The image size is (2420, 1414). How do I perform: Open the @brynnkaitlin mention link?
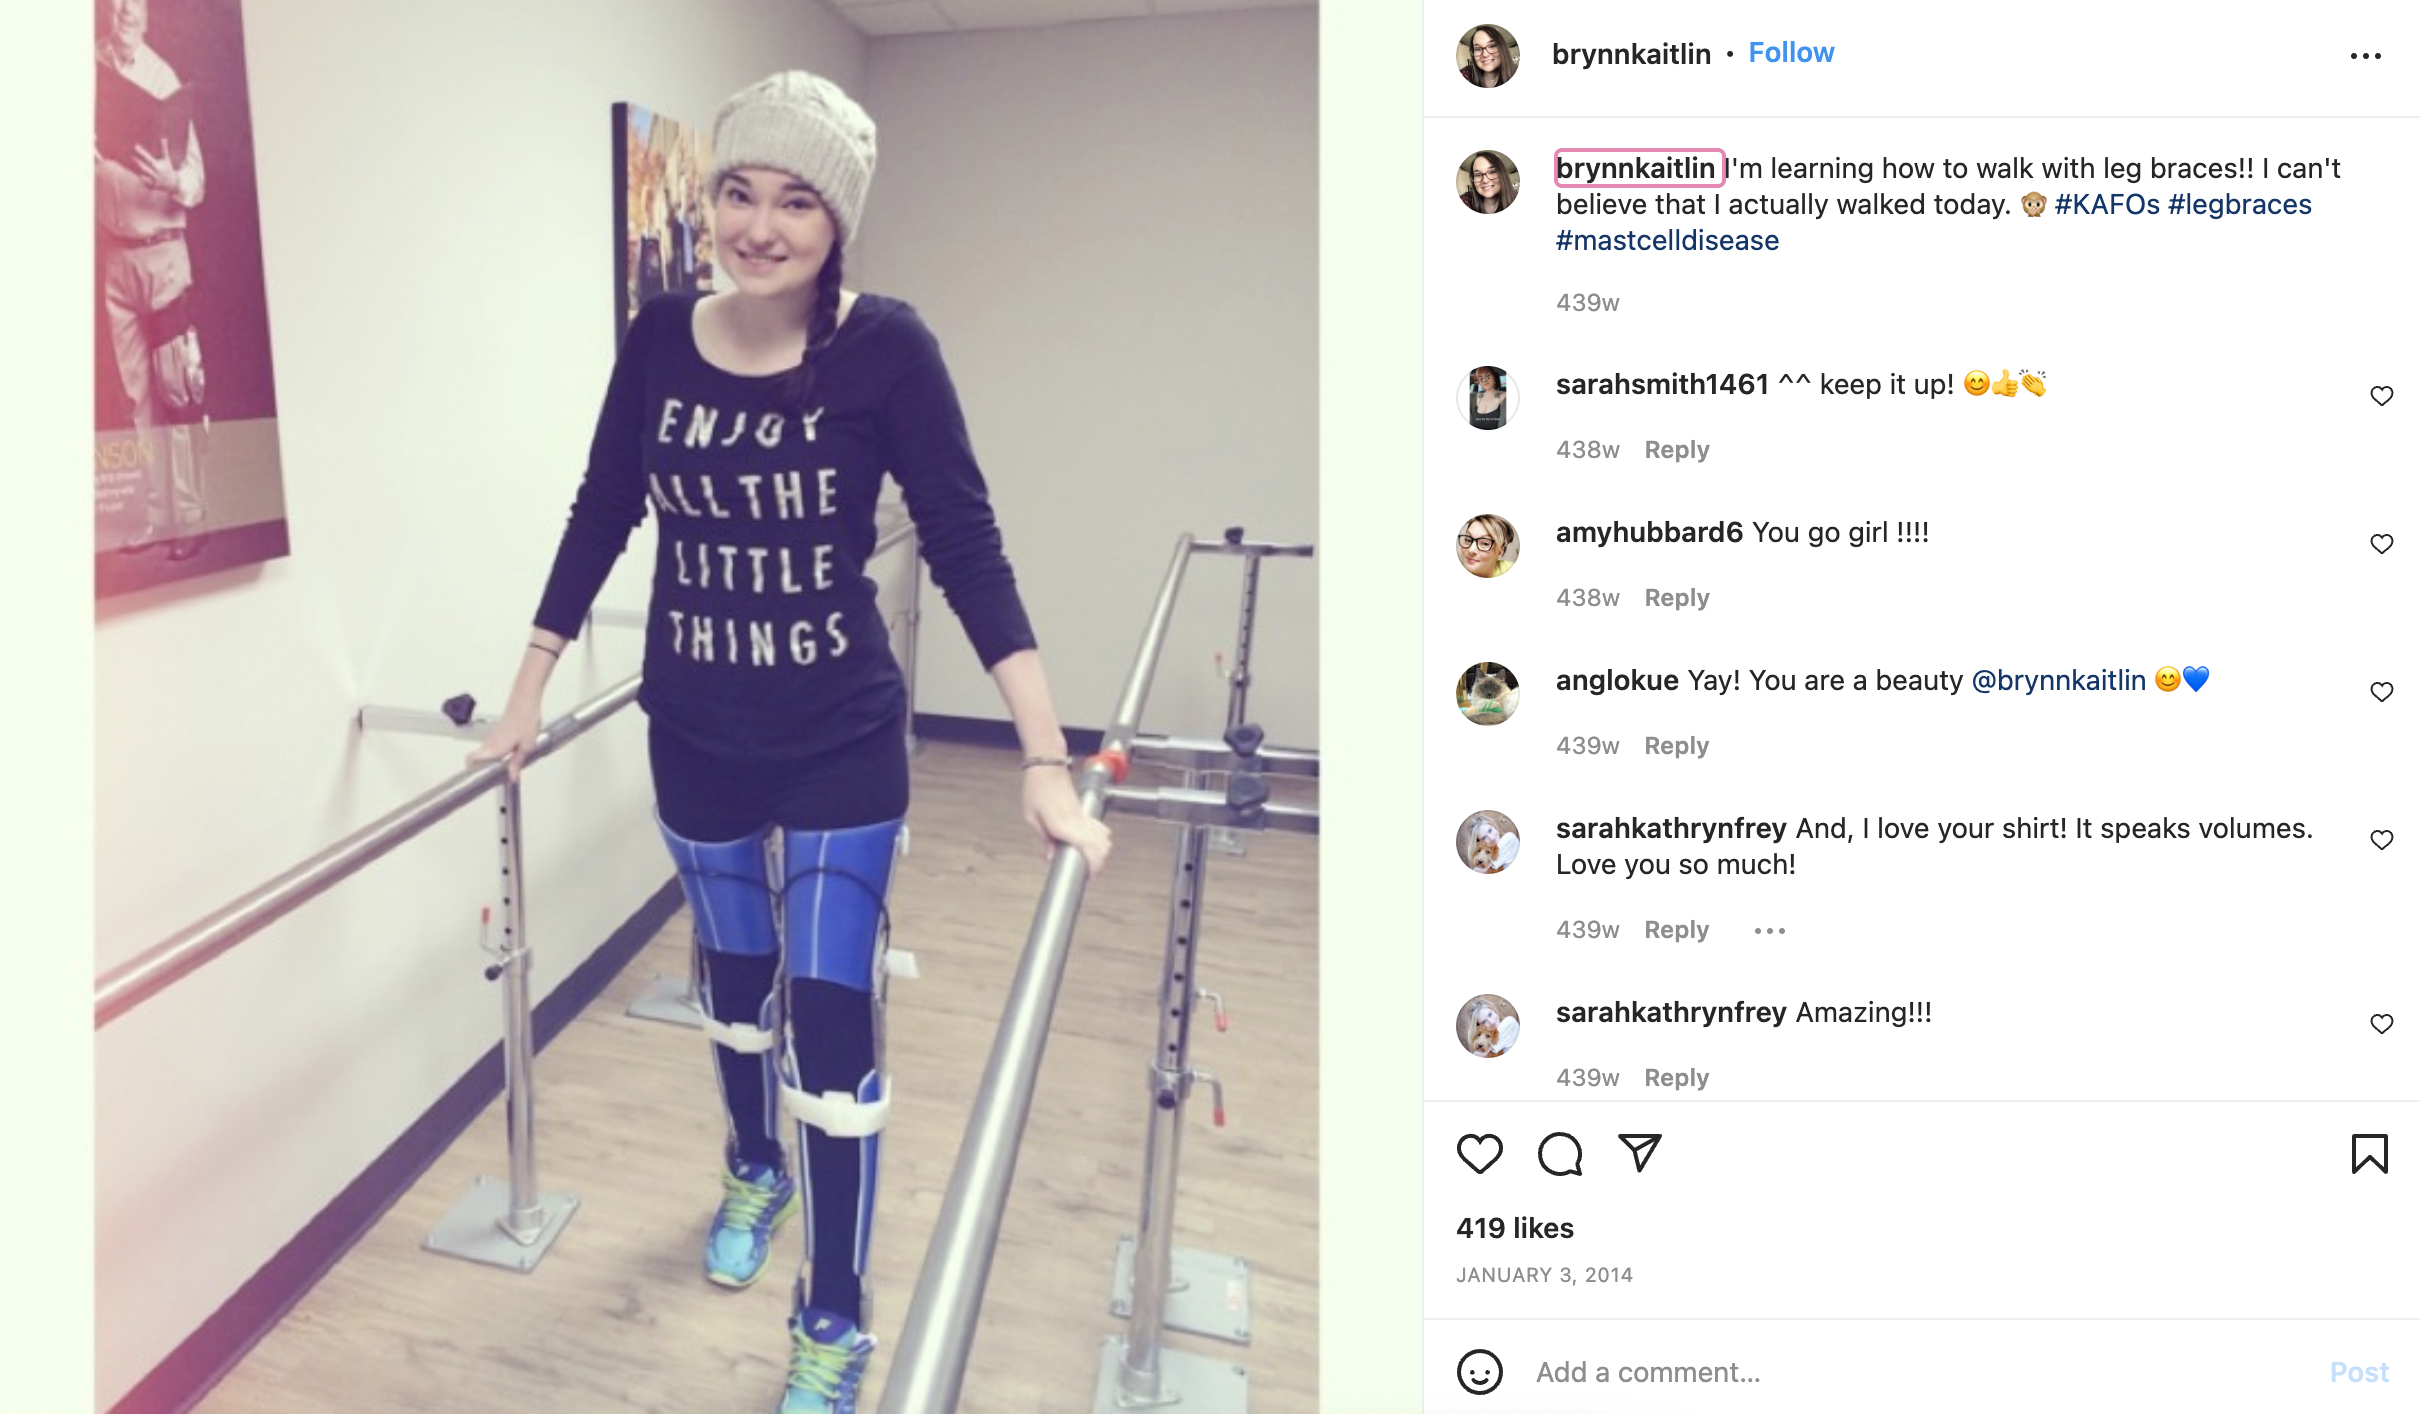click(2058, 681)
